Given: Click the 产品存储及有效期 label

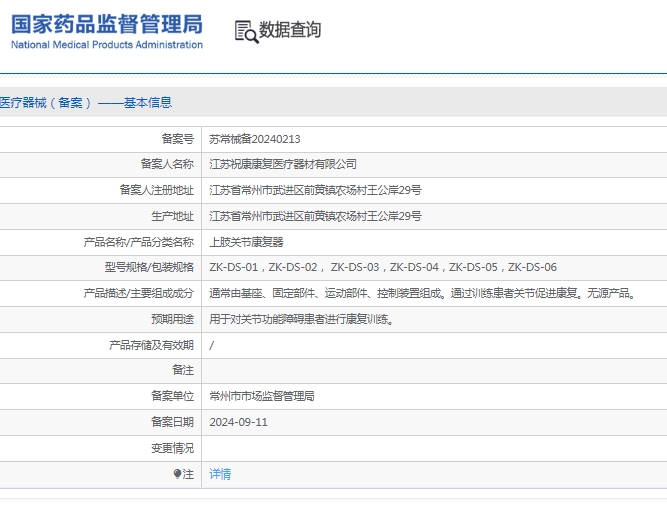Looking at the screenshot, I should (151, 345).
